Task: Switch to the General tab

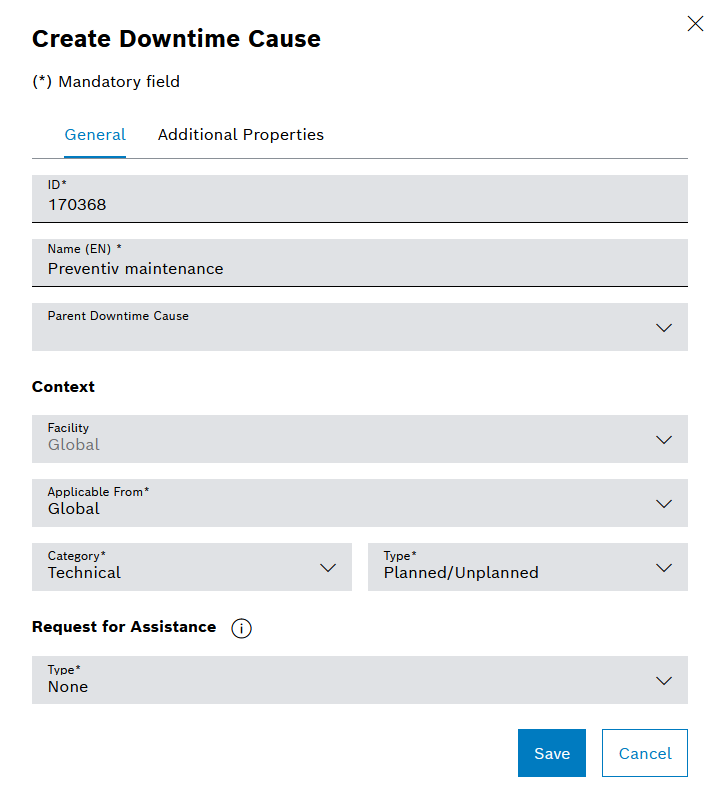Action: pos(95,135)
